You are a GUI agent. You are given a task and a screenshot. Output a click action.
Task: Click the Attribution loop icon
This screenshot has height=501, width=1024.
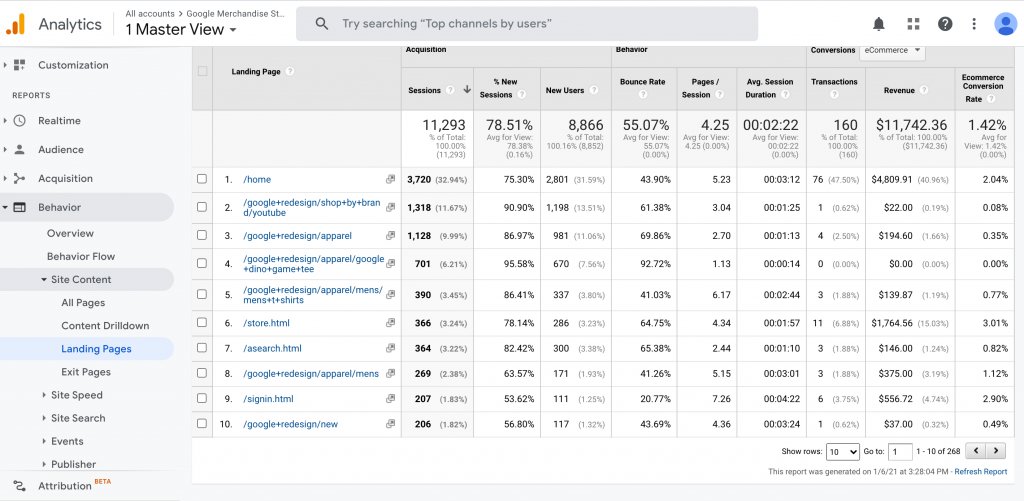tap(20, 486)
